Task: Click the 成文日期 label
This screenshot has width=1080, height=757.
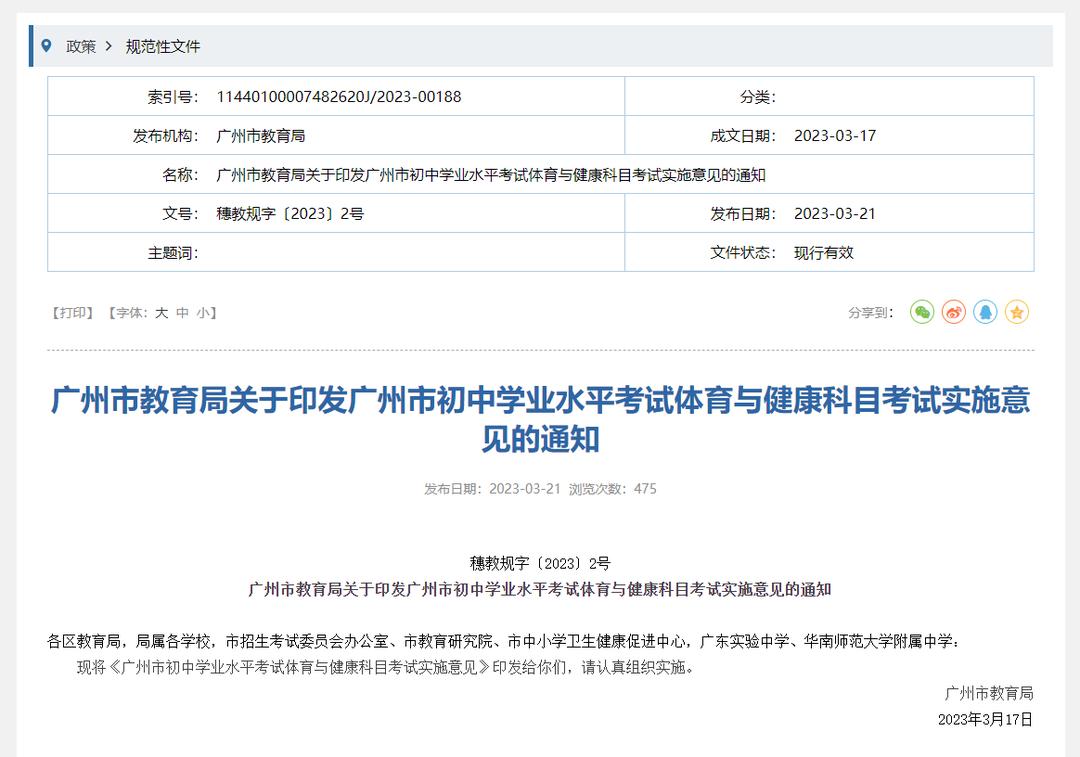Action: pos(743,136)
